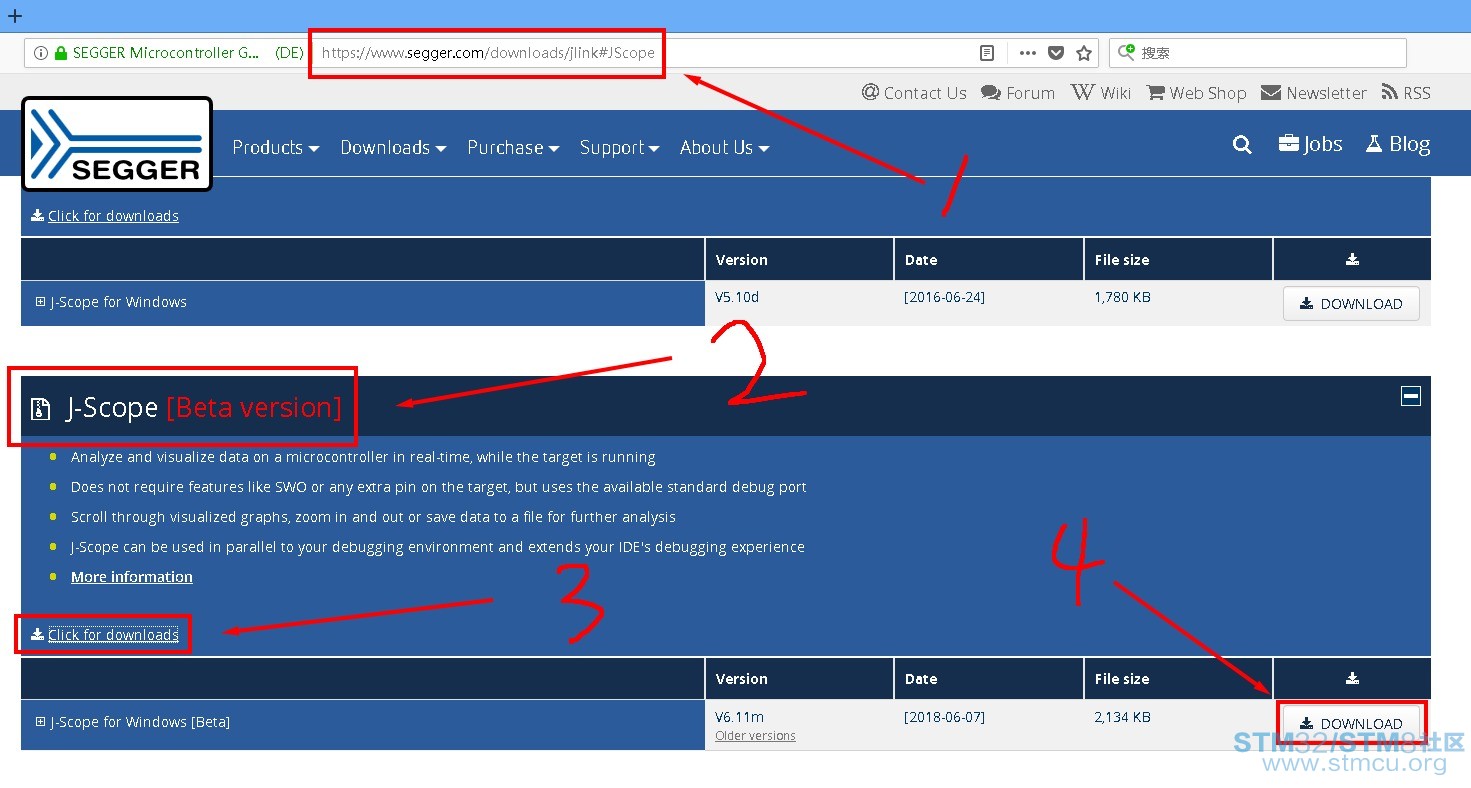The height and width of the screenshot is (788, 1471).
Task: Open the Purchase dropdown menu
Action: pos(513,147)
